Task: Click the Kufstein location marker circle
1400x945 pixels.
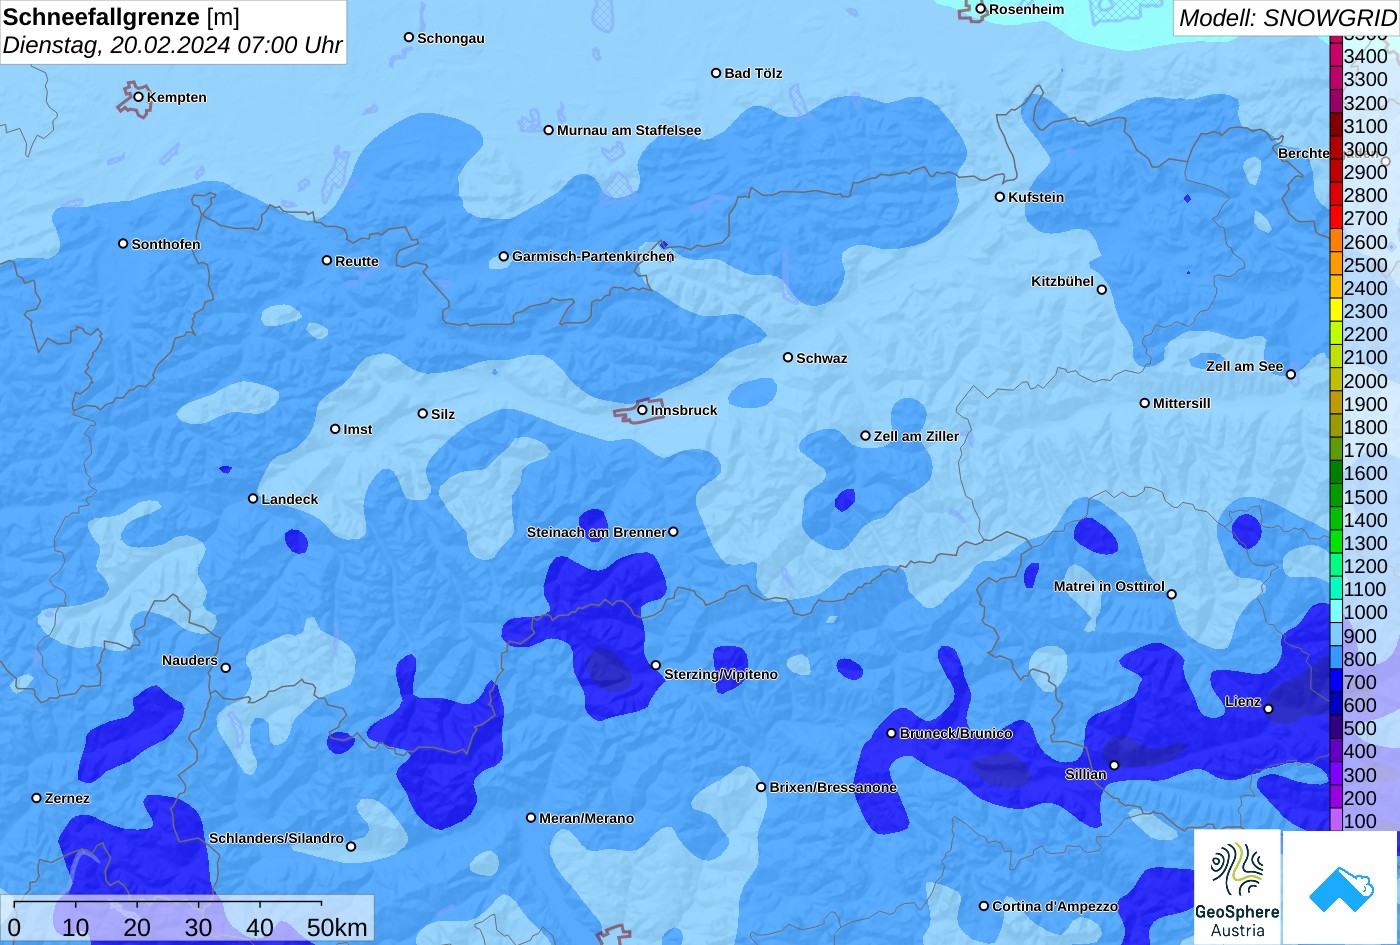Action: point(999,197)
